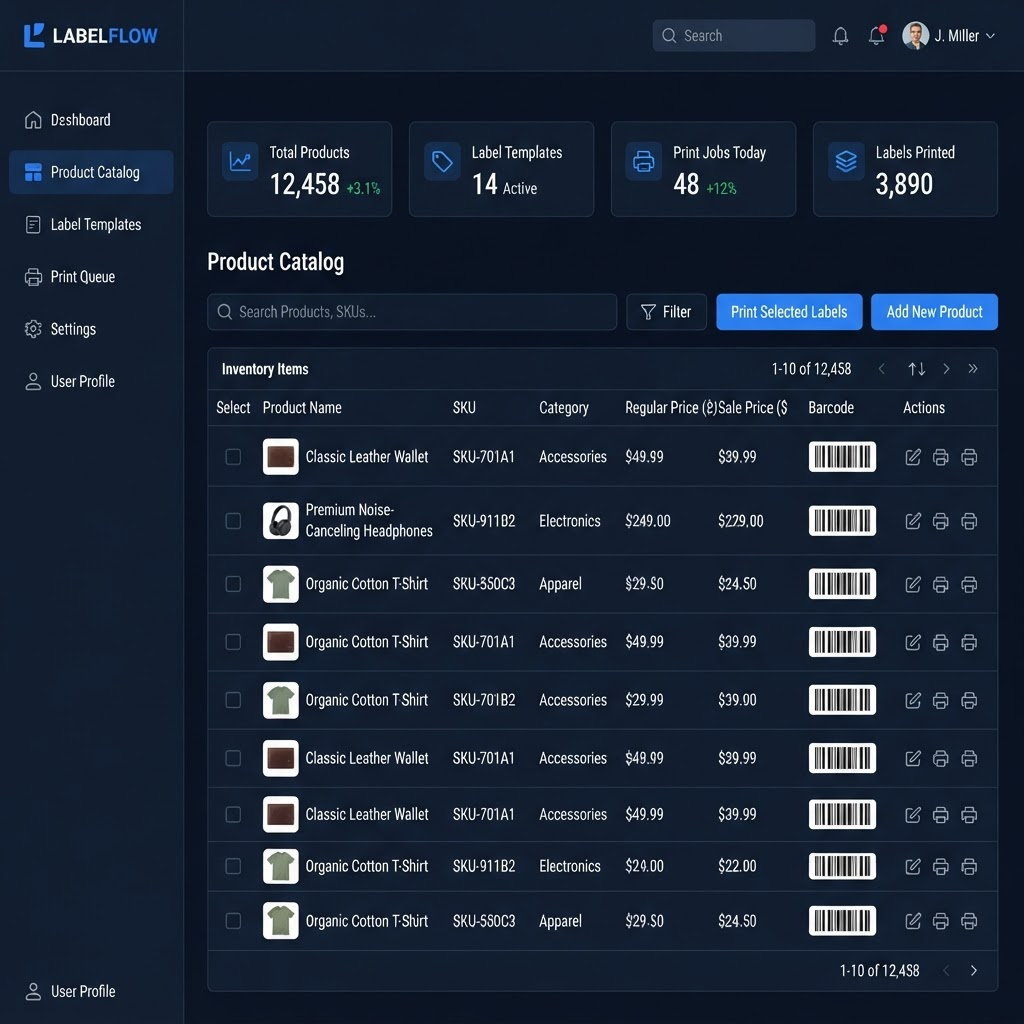
Task: Click the bell icon without red dot
Action: pyautogui.click(x=840, y=35)
